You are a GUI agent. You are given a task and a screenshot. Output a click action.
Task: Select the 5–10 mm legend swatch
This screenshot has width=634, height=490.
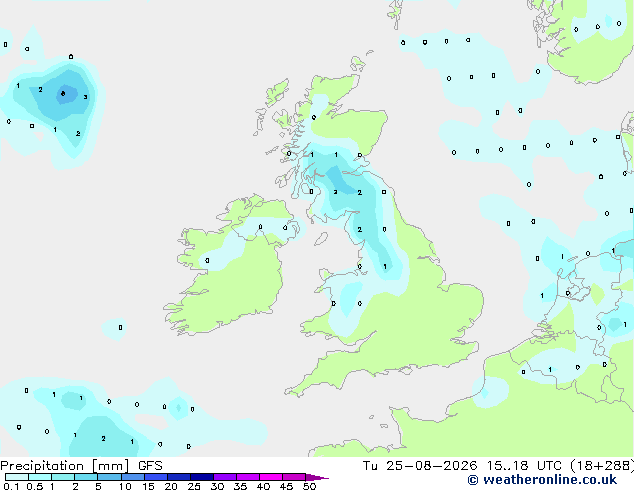tap(109, 477)
